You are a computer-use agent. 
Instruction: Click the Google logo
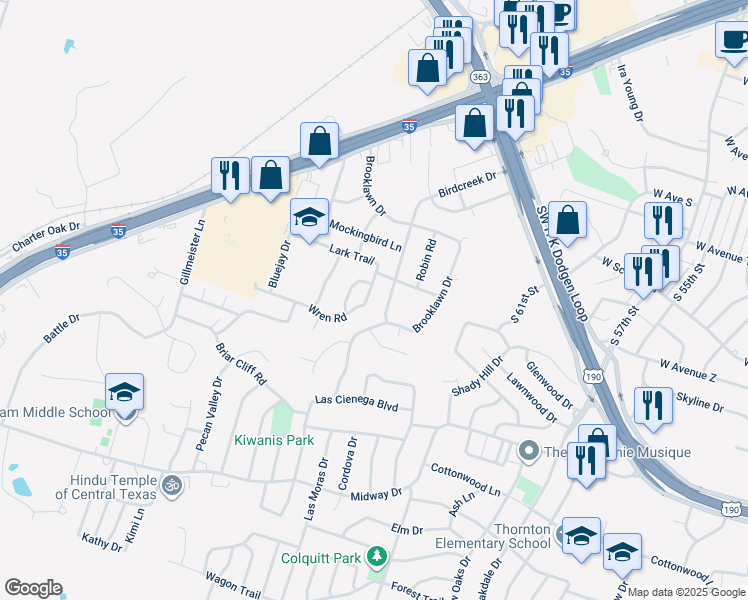pyautogui.click(x=33, y=588)
